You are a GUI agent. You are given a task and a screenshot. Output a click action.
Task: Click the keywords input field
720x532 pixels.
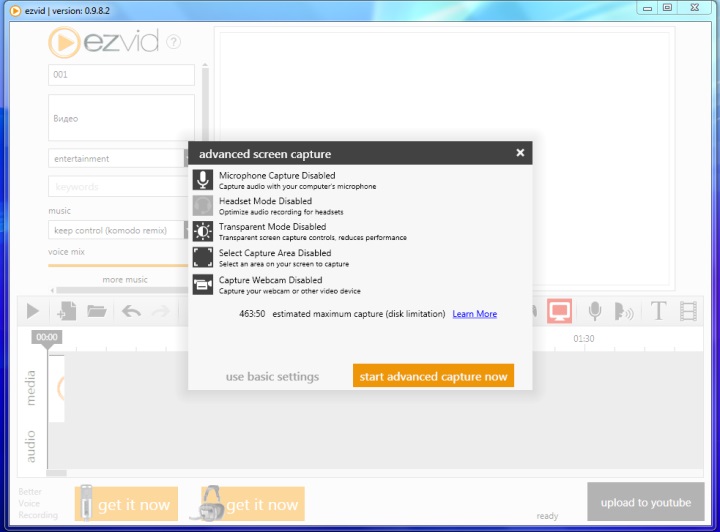(x=118, y=187)
